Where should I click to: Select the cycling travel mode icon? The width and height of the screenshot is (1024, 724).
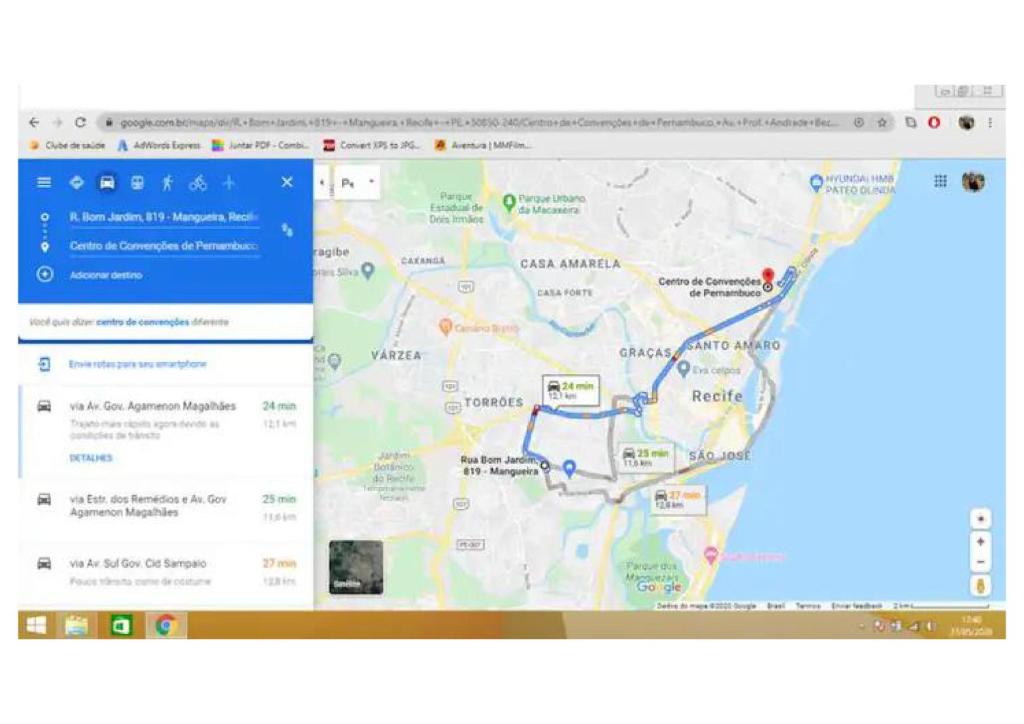pos(198,183)
